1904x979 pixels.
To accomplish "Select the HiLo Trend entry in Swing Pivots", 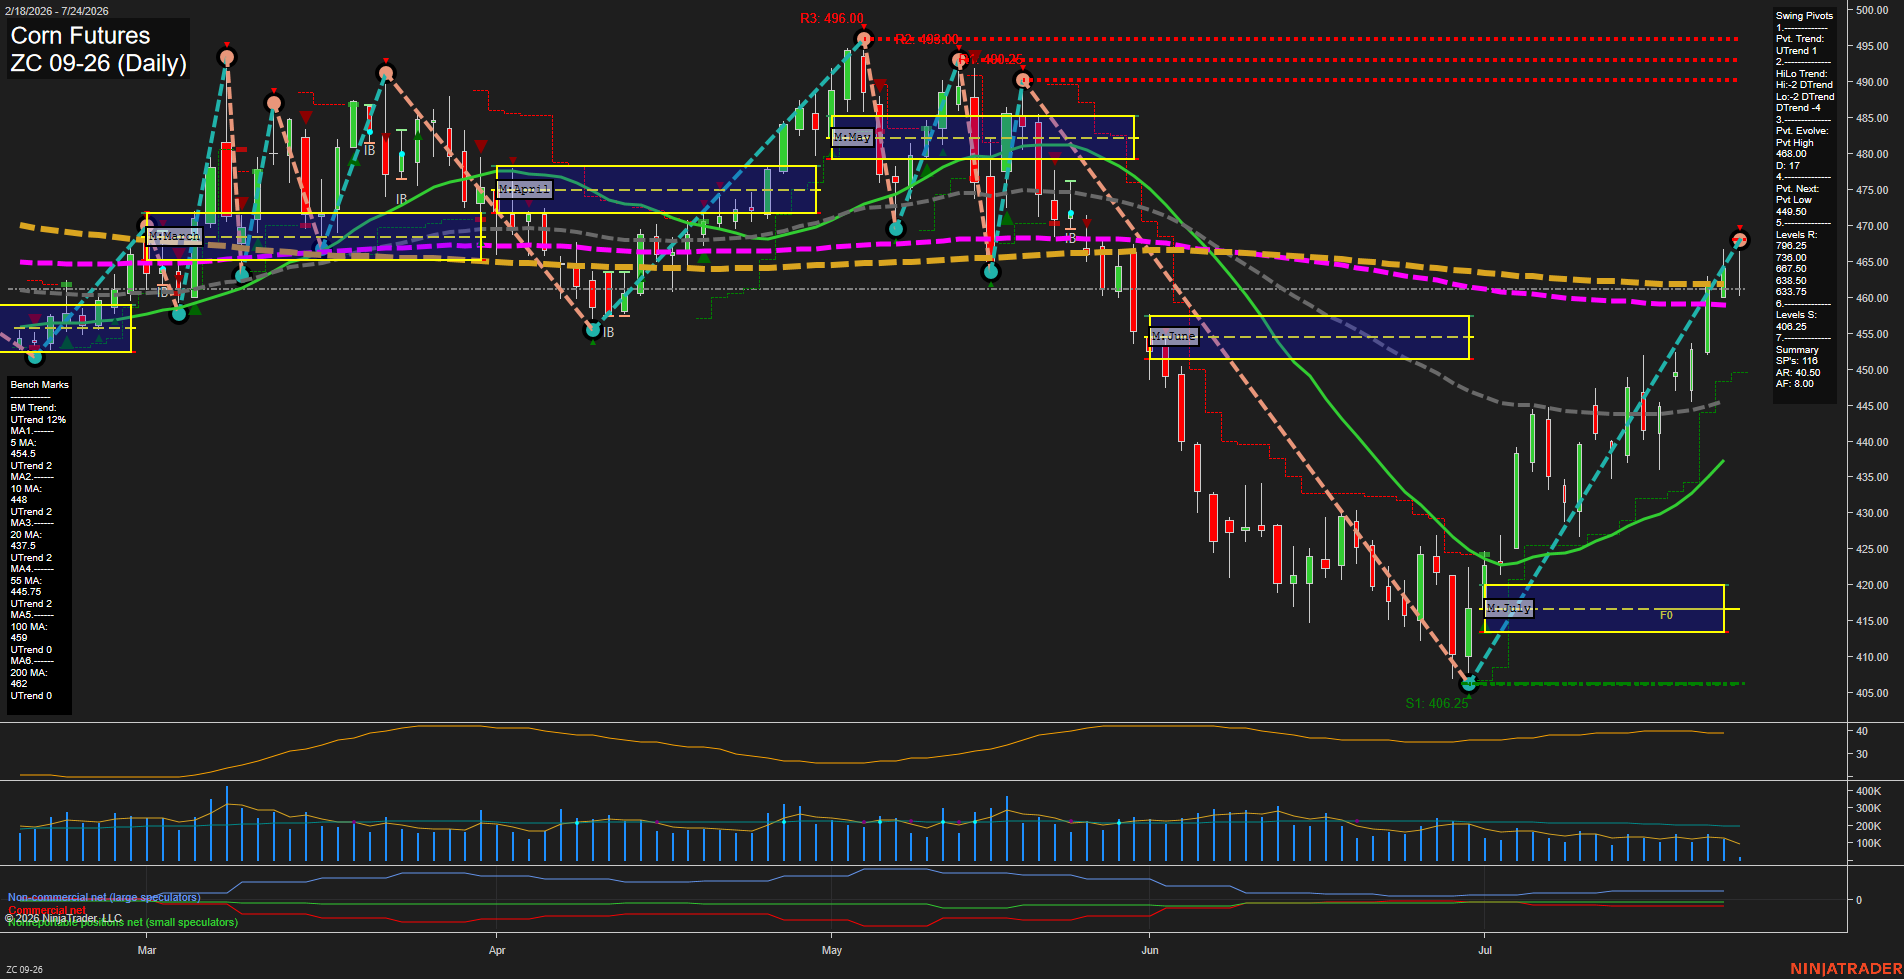I will pyautogui.click(x=1801, y=74).
